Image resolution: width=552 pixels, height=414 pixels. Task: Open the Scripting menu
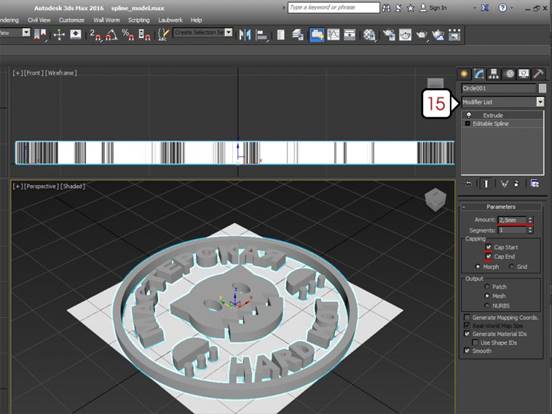point(139,20)
